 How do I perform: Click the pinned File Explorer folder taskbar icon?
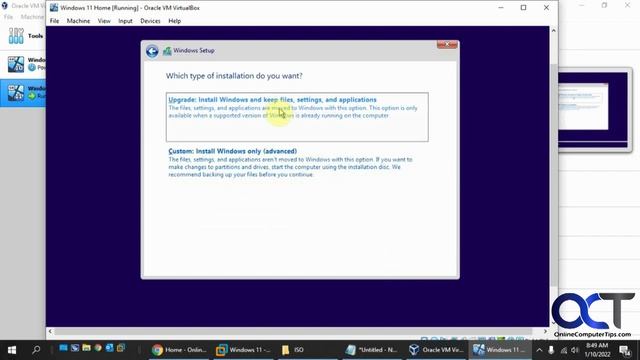click(86, 348)
